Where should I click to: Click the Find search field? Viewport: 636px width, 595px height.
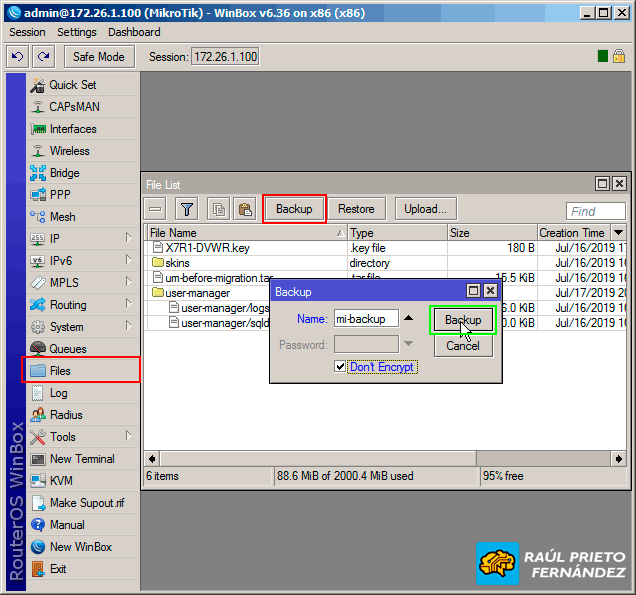pos(595,211)
